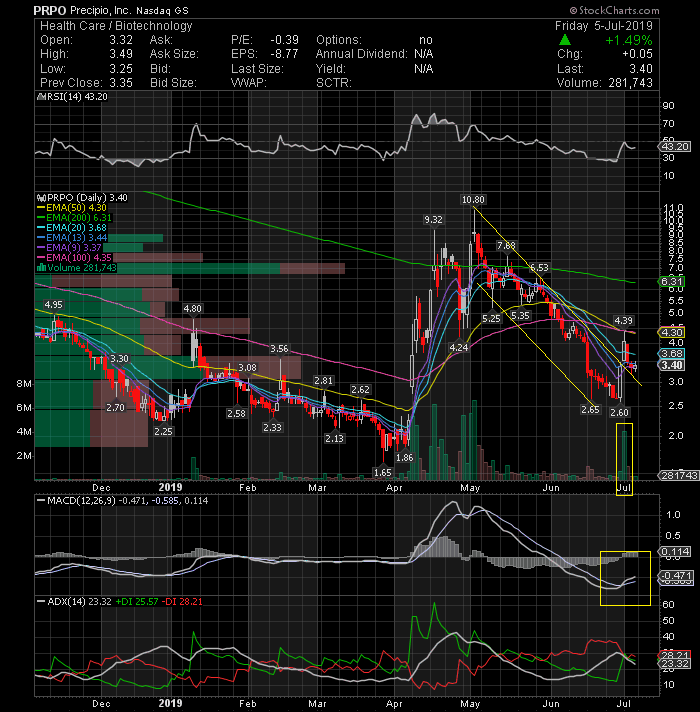Click the 281743 volume axis tag
Viewport: 700px width, 712px height.
[x=678, y=475]
